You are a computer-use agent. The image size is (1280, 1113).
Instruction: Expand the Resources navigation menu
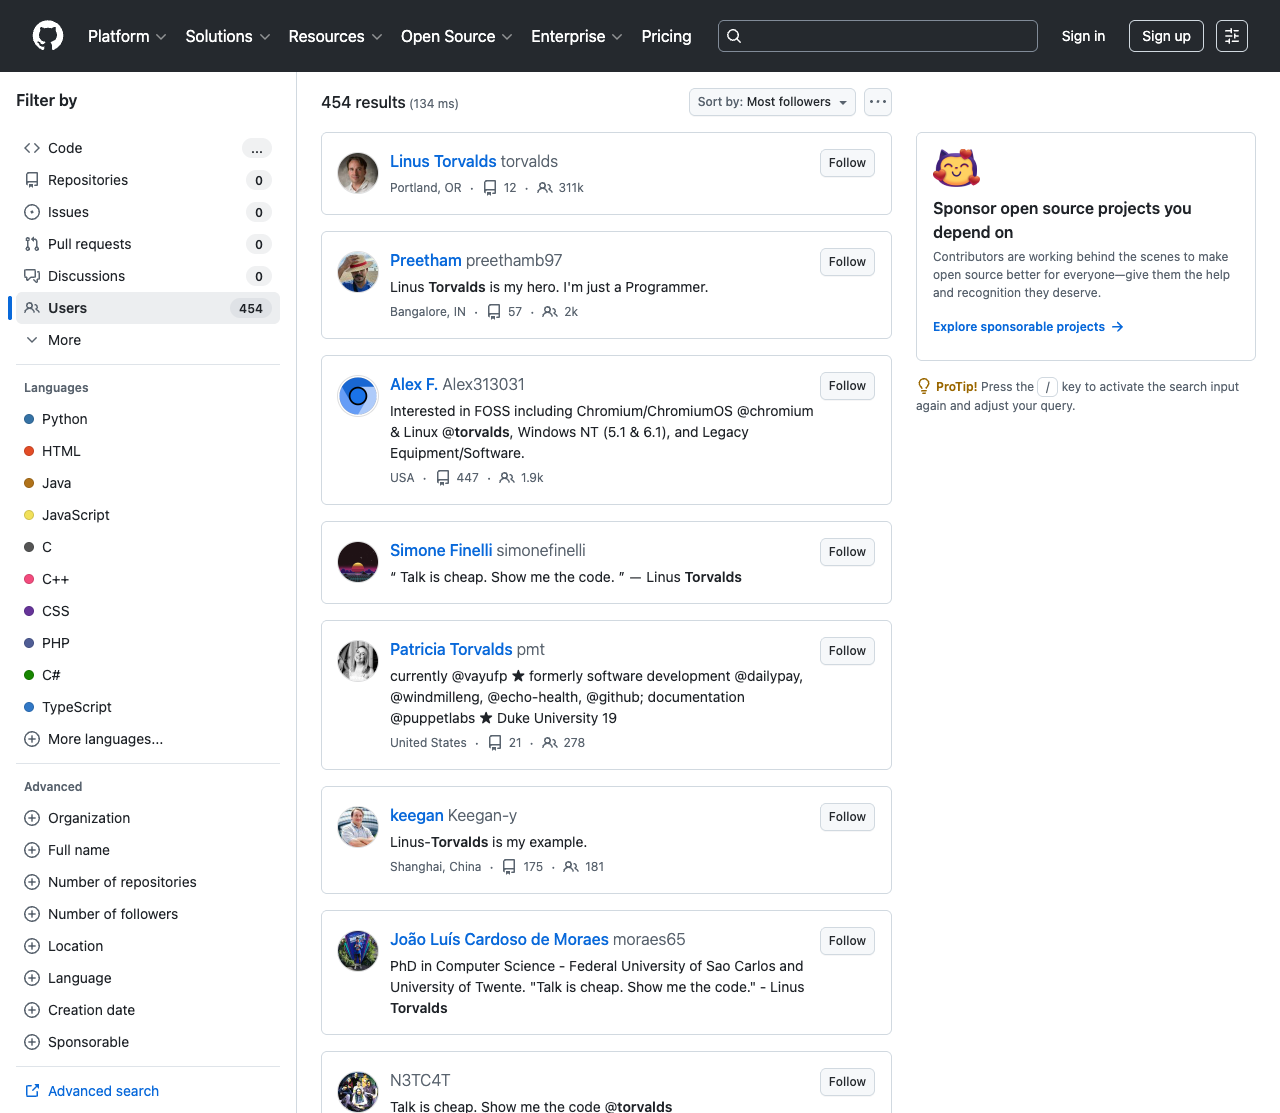[x=335, y=36]
